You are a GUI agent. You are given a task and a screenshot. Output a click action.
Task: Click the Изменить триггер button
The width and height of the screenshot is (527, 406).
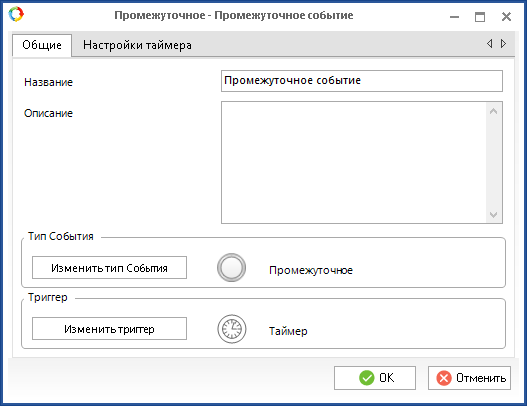[x=109, y=329]
